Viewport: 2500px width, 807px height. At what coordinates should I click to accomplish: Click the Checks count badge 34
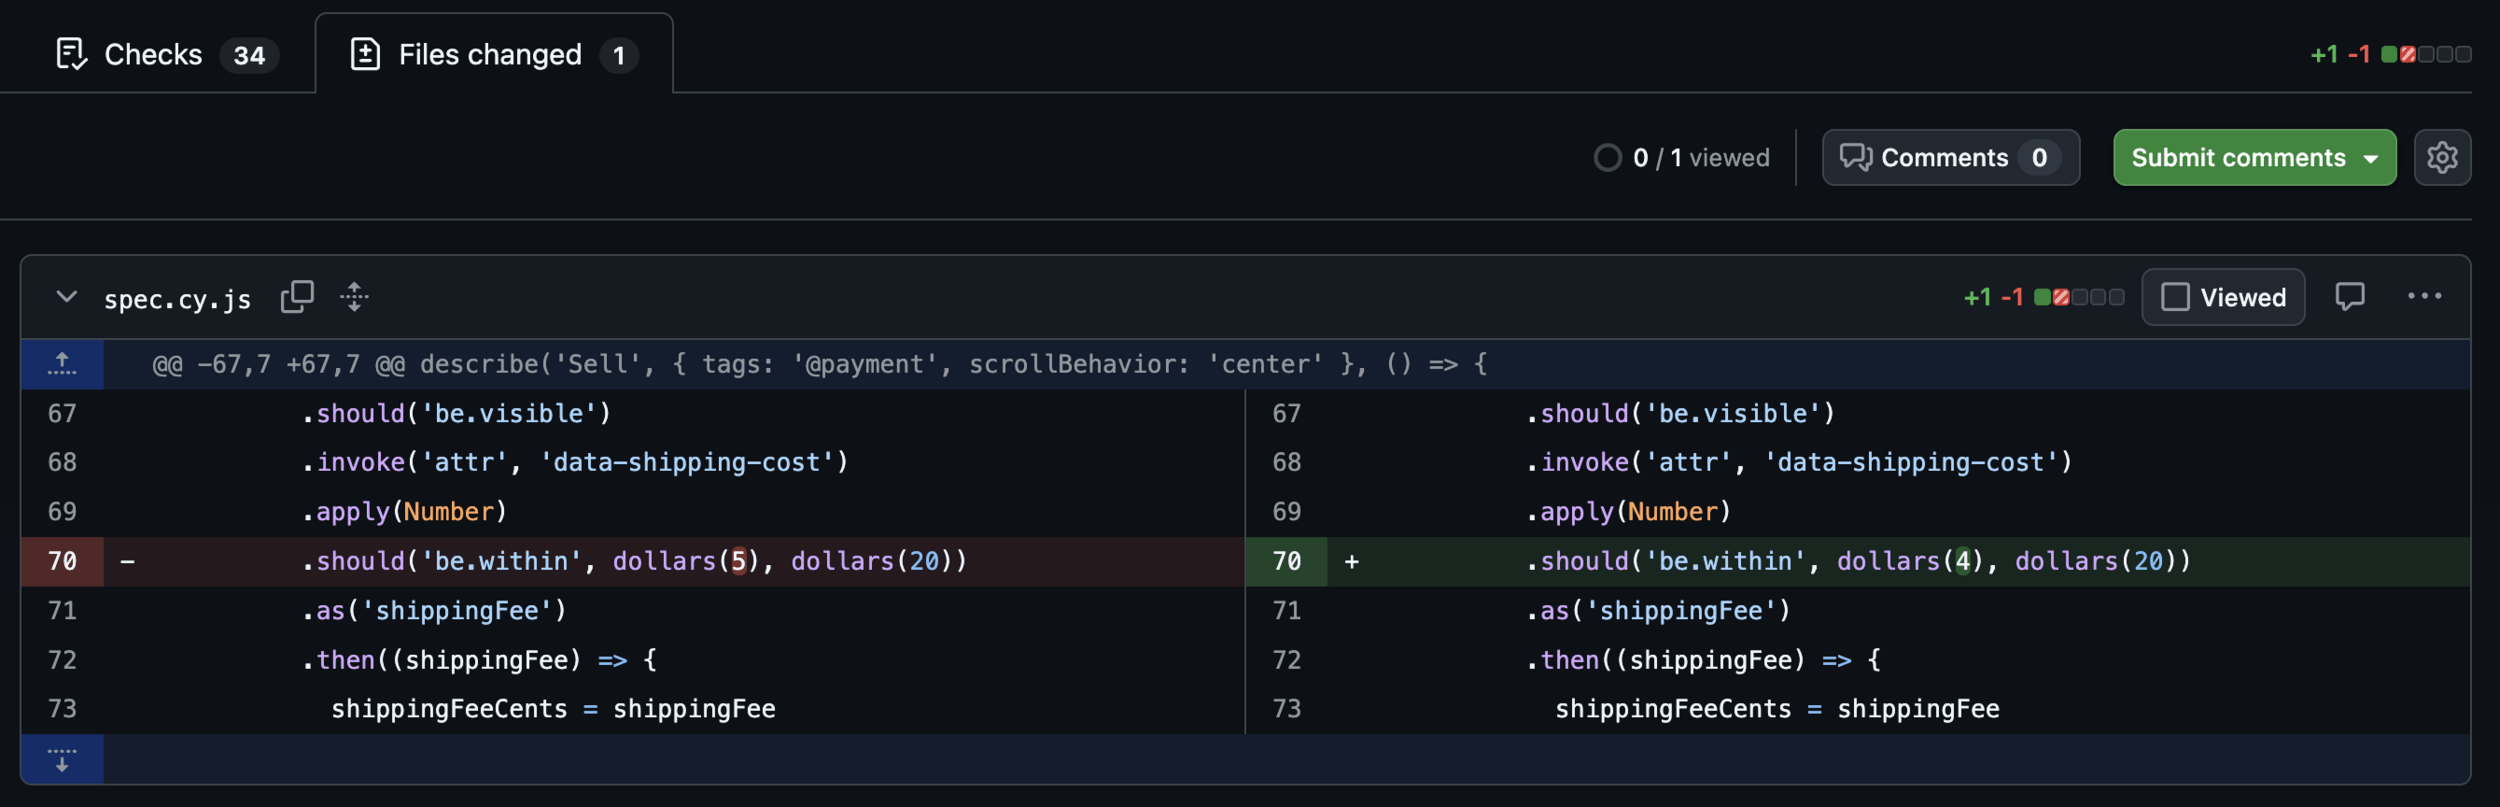249,55
